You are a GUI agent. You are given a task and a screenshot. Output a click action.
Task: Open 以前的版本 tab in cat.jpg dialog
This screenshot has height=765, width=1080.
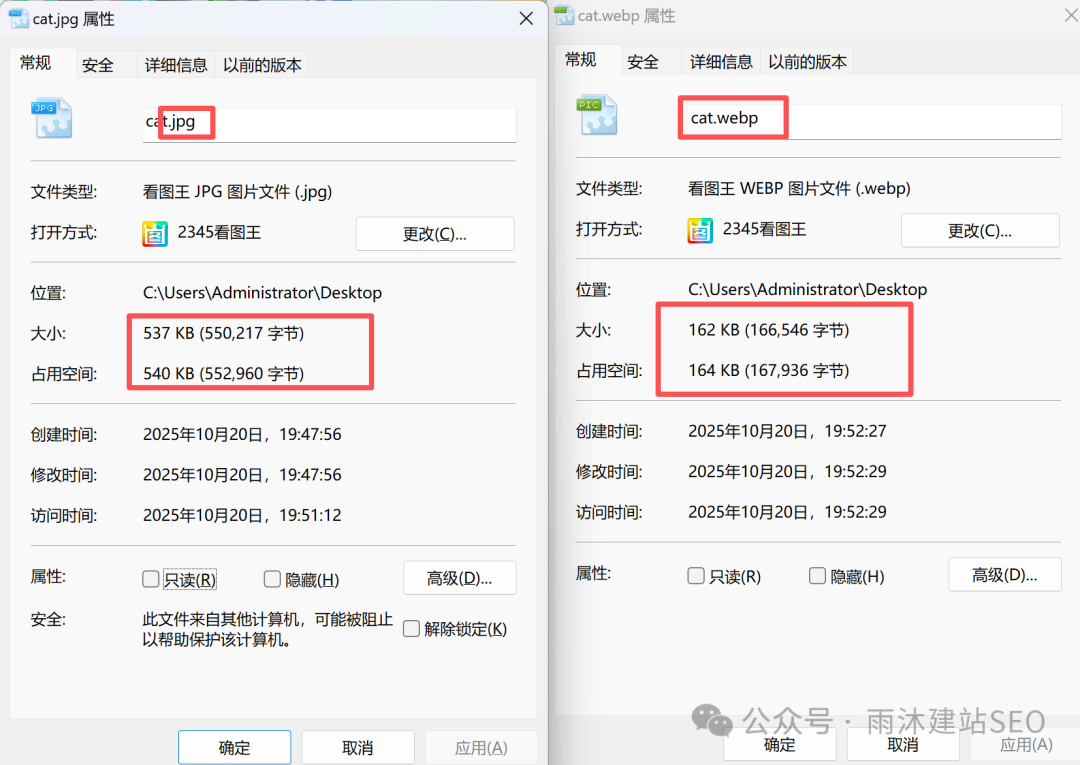[x=262, y=65]
